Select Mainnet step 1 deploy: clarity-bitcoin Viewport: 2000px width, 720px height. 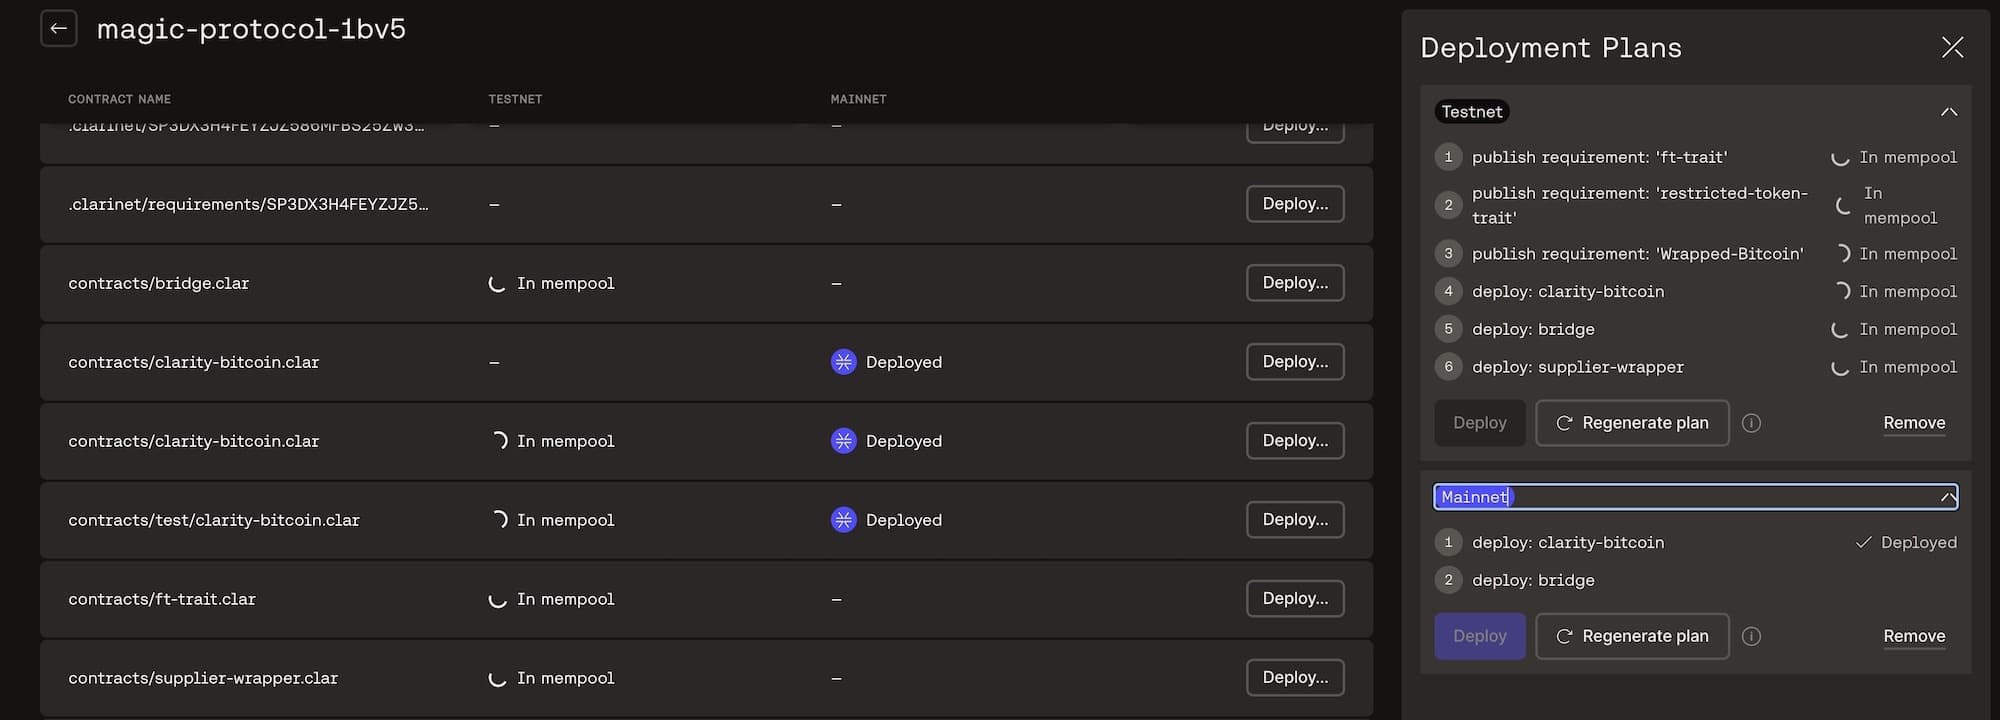pos(1568,543)
